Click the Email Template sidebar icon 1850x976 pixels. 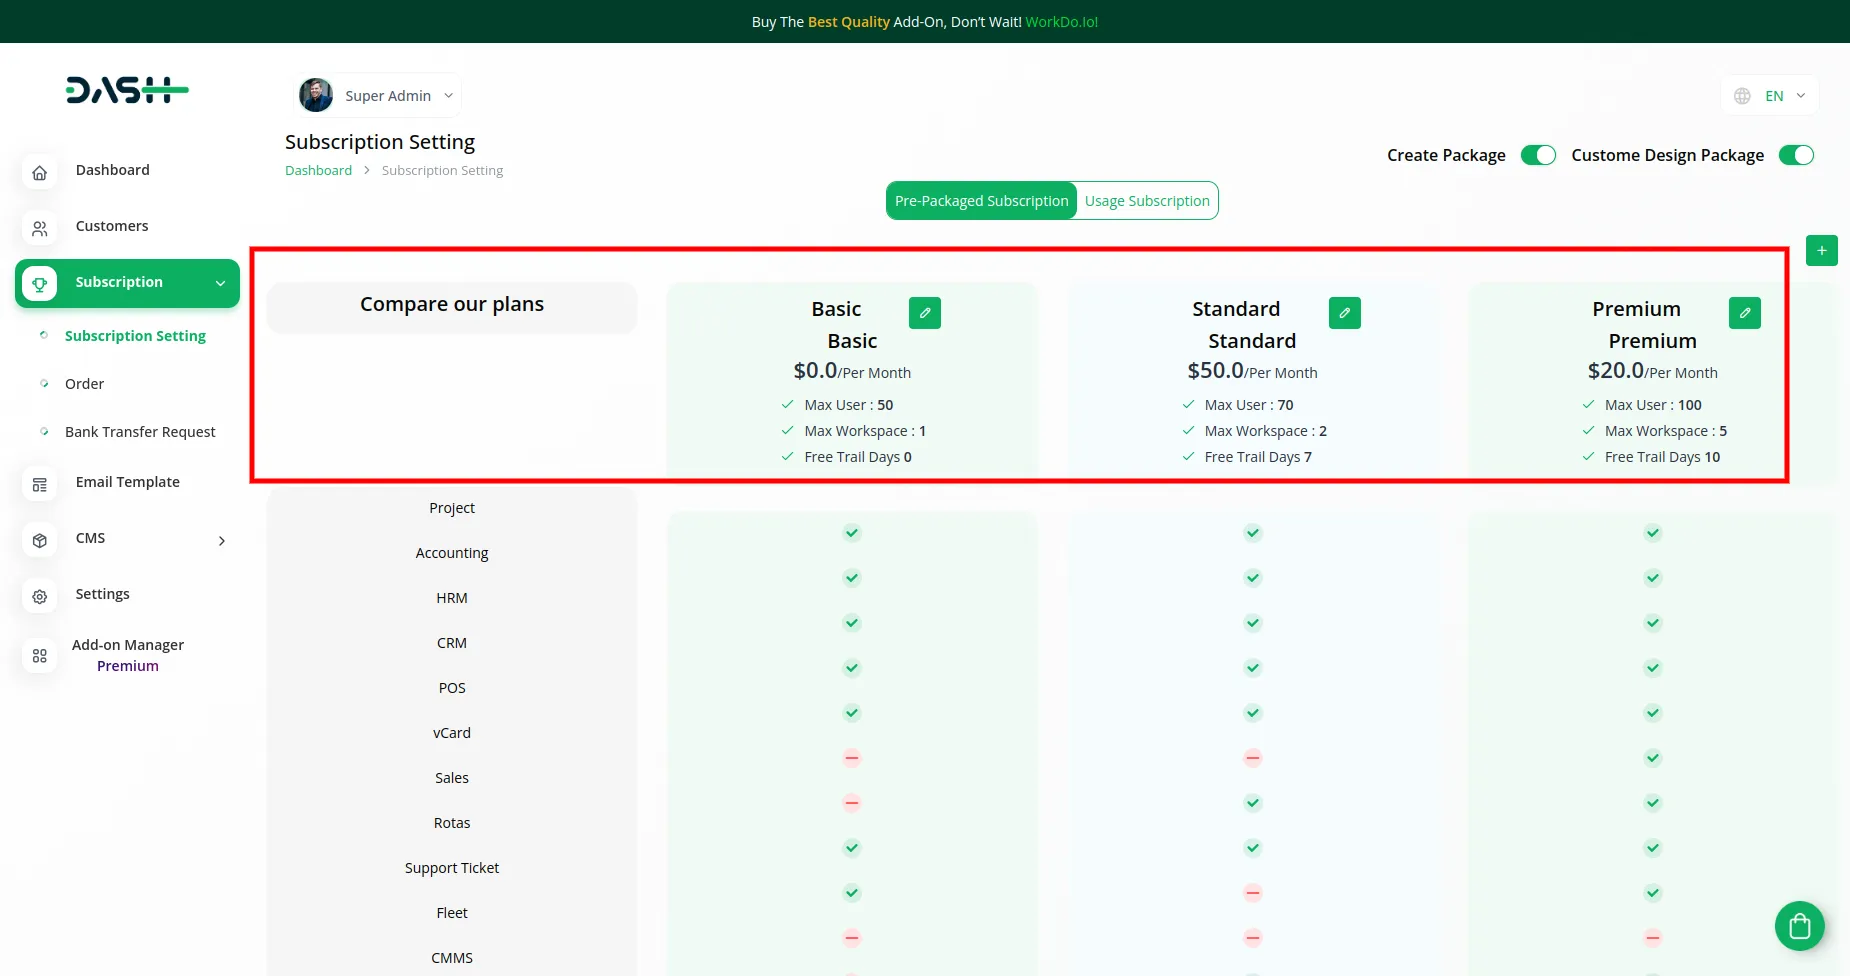tap(40, 484)
